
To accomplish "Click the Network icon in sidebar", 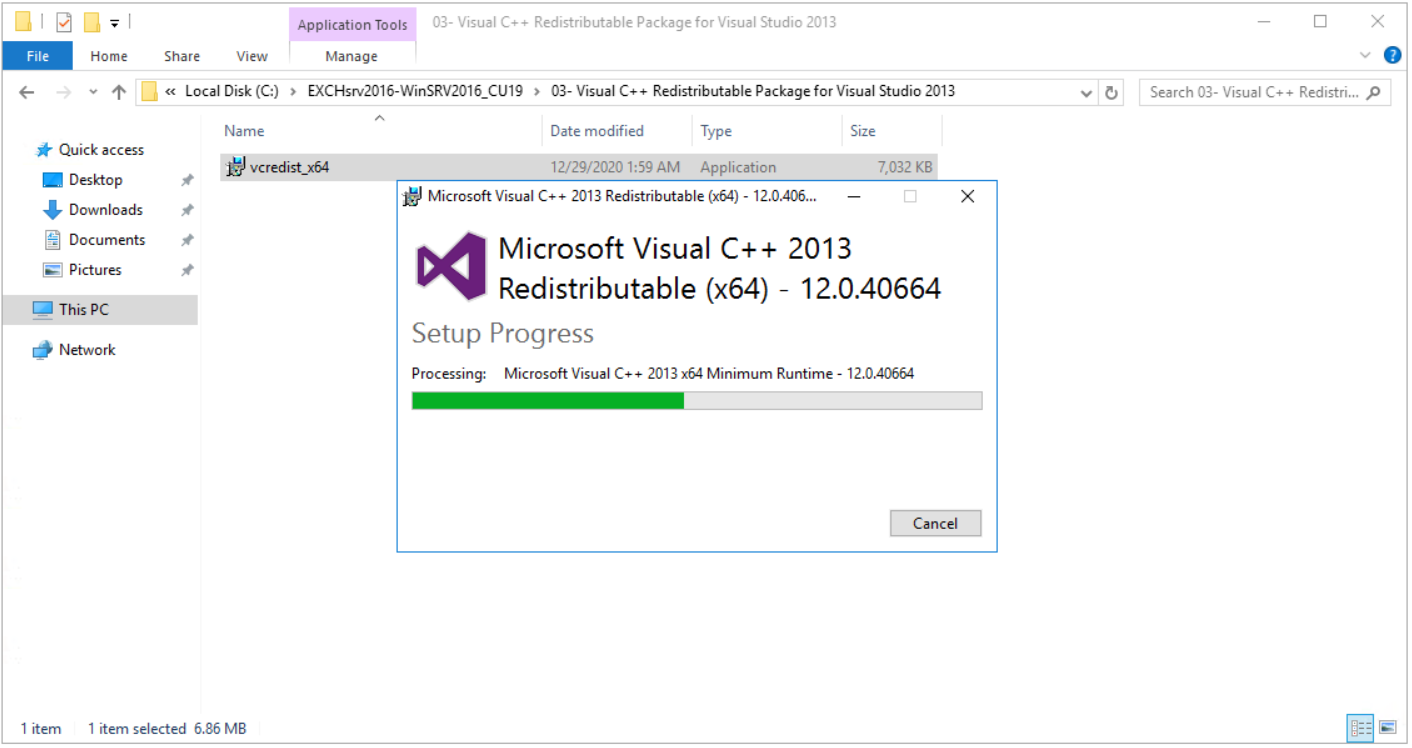I will 42,350.
